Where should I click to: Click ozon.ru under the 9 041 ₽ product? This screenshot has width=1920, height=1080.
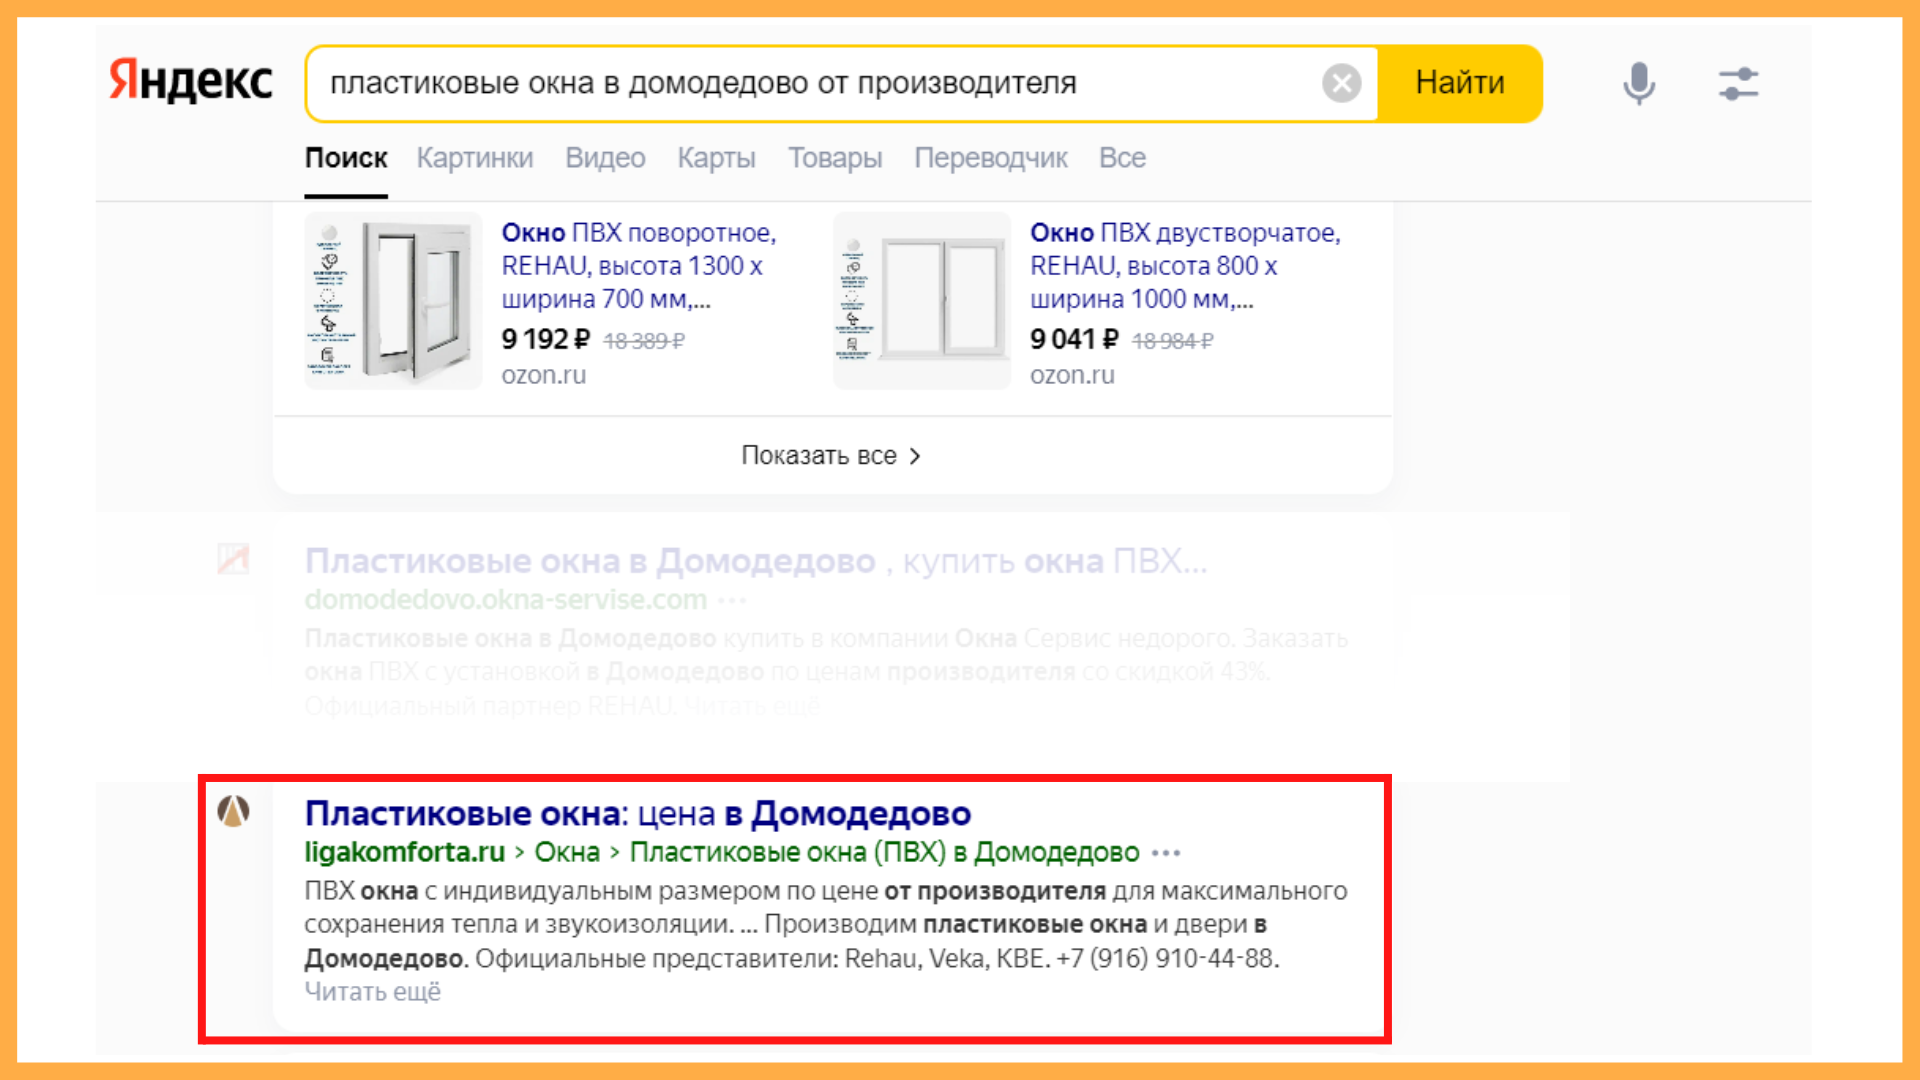click(1072, 375)
